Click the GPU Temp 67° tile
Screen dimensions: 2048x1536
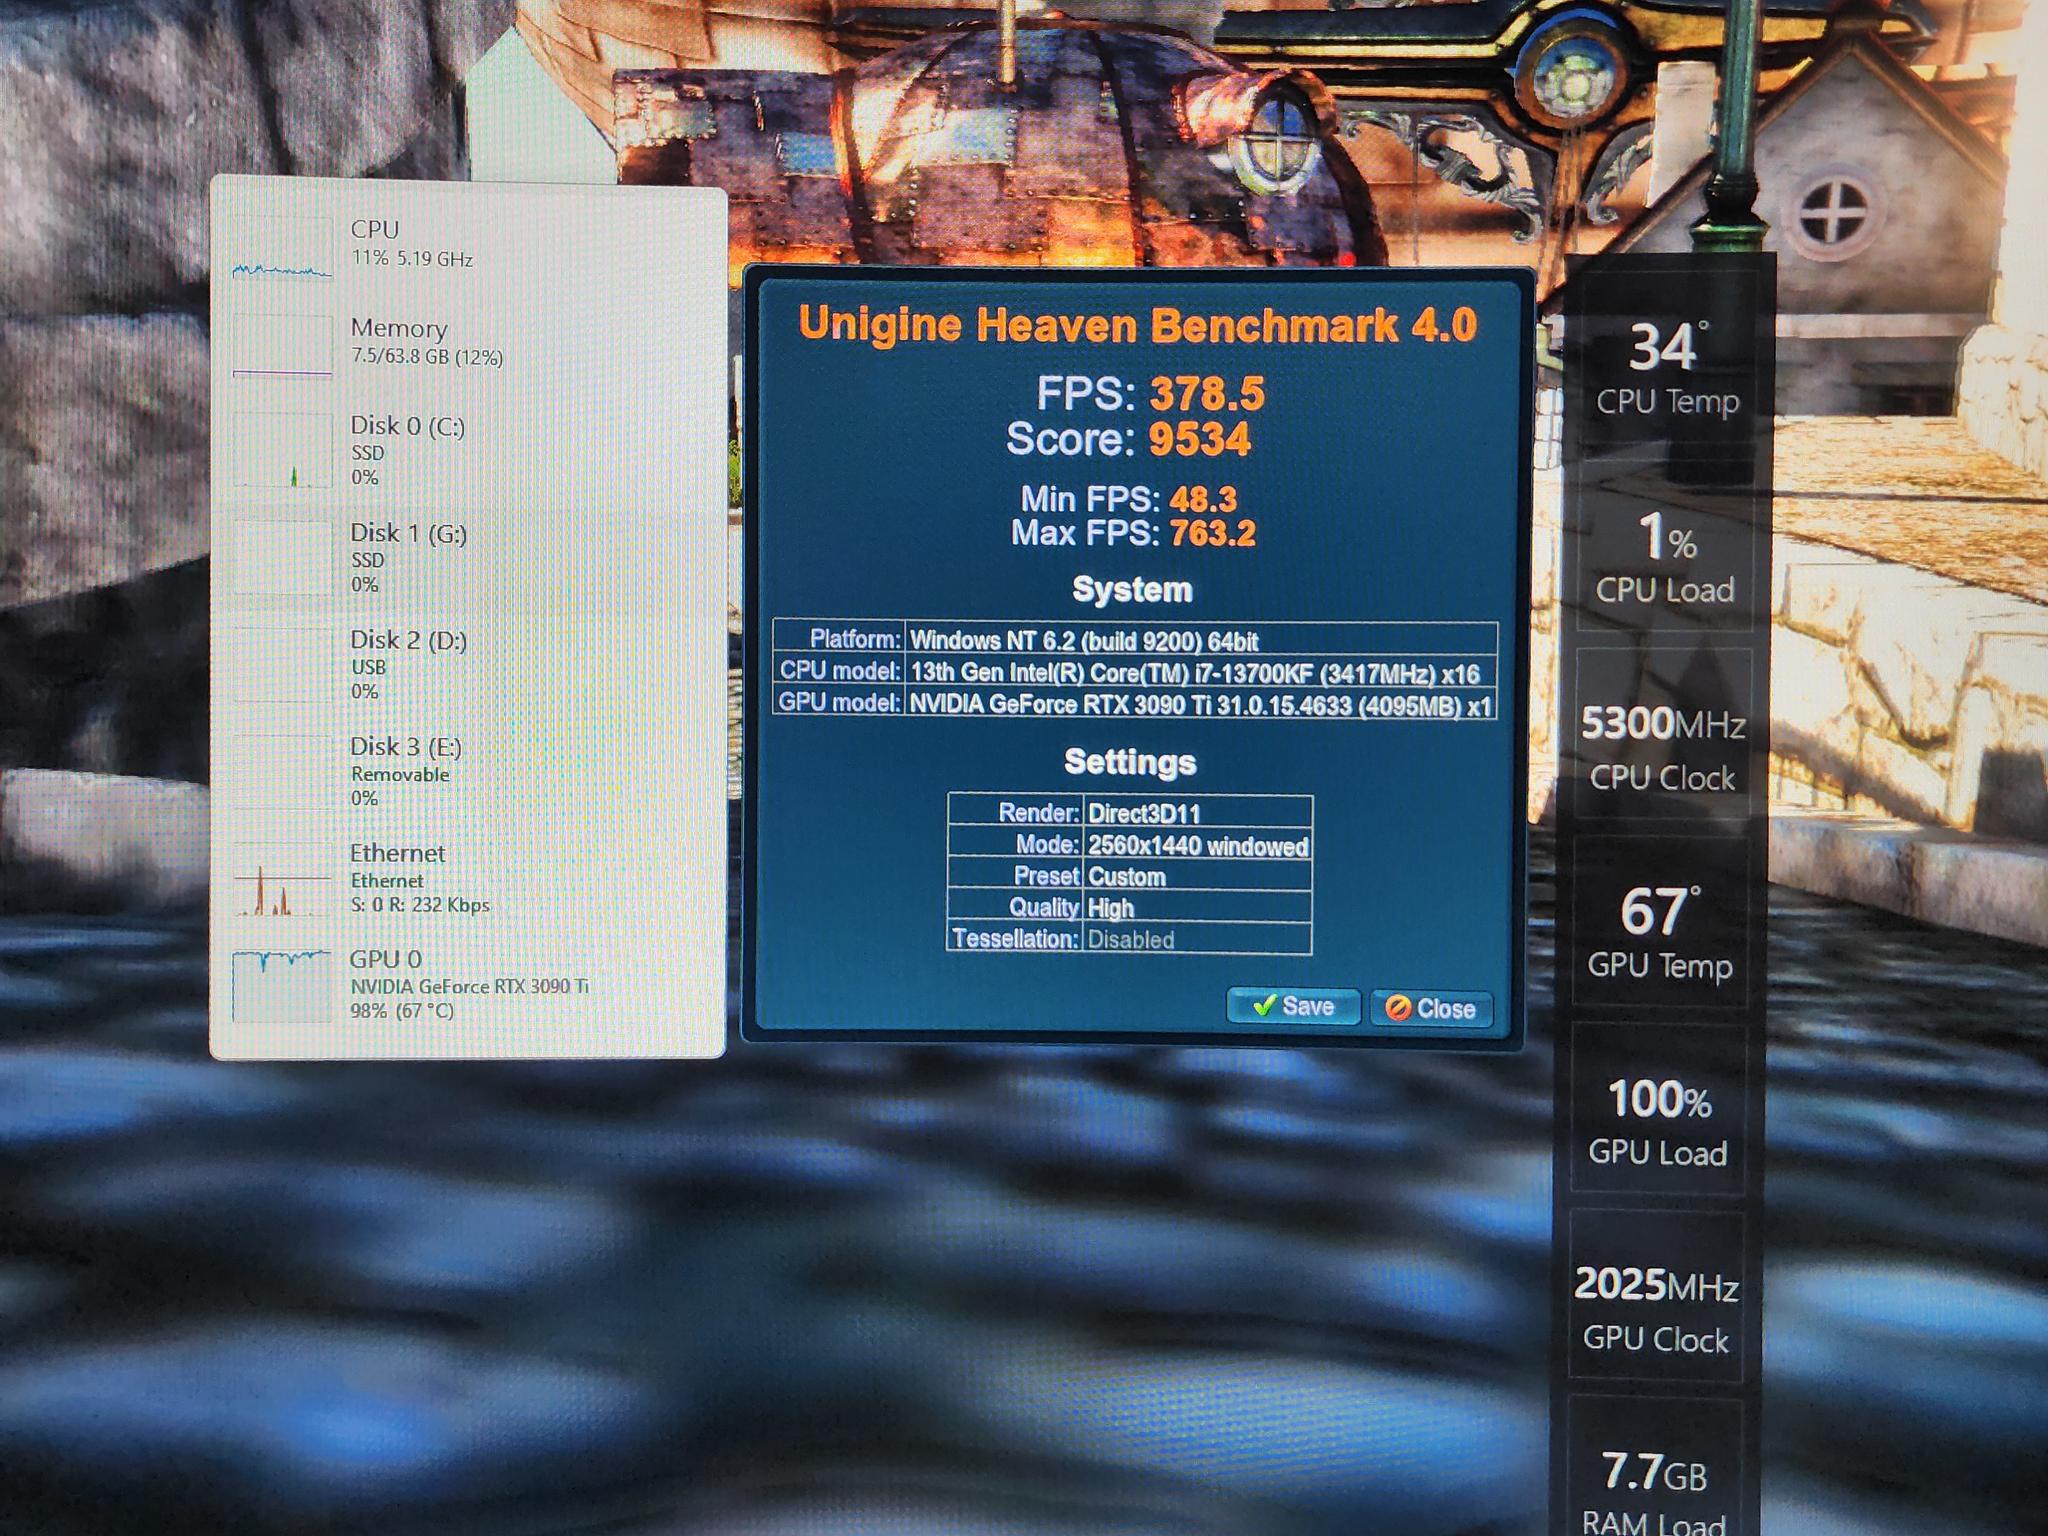[x=1660, y=932]
